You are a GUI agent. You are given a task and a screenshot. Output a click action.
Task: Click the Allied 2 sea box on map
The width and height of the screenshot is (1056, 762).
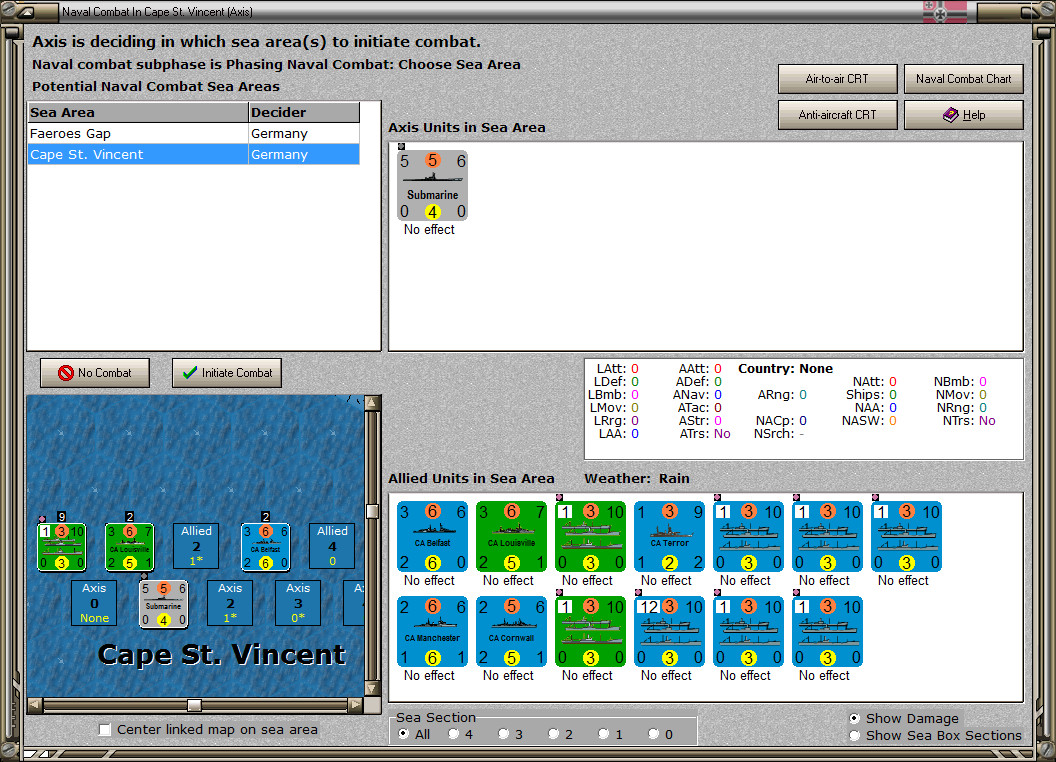tap(196, 546)
